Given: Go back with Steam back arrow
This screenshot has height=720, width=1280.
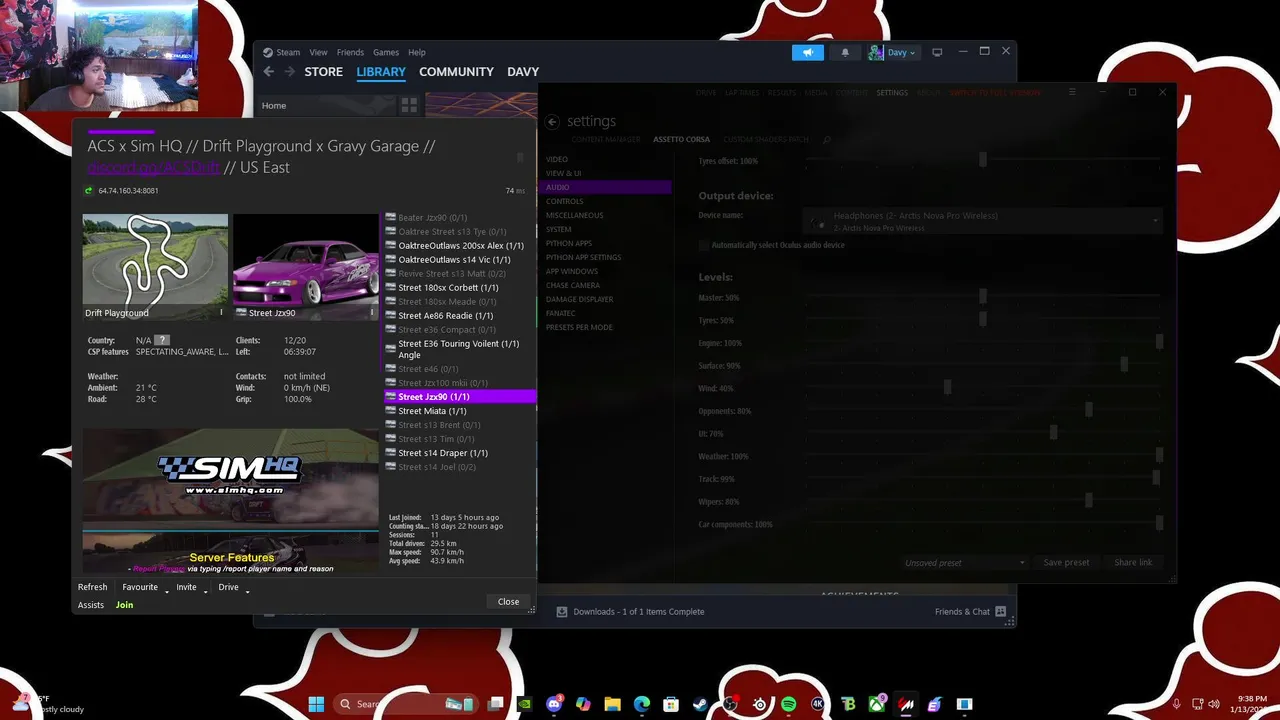Looking at the screenshot, I should (x=268, y=72).
